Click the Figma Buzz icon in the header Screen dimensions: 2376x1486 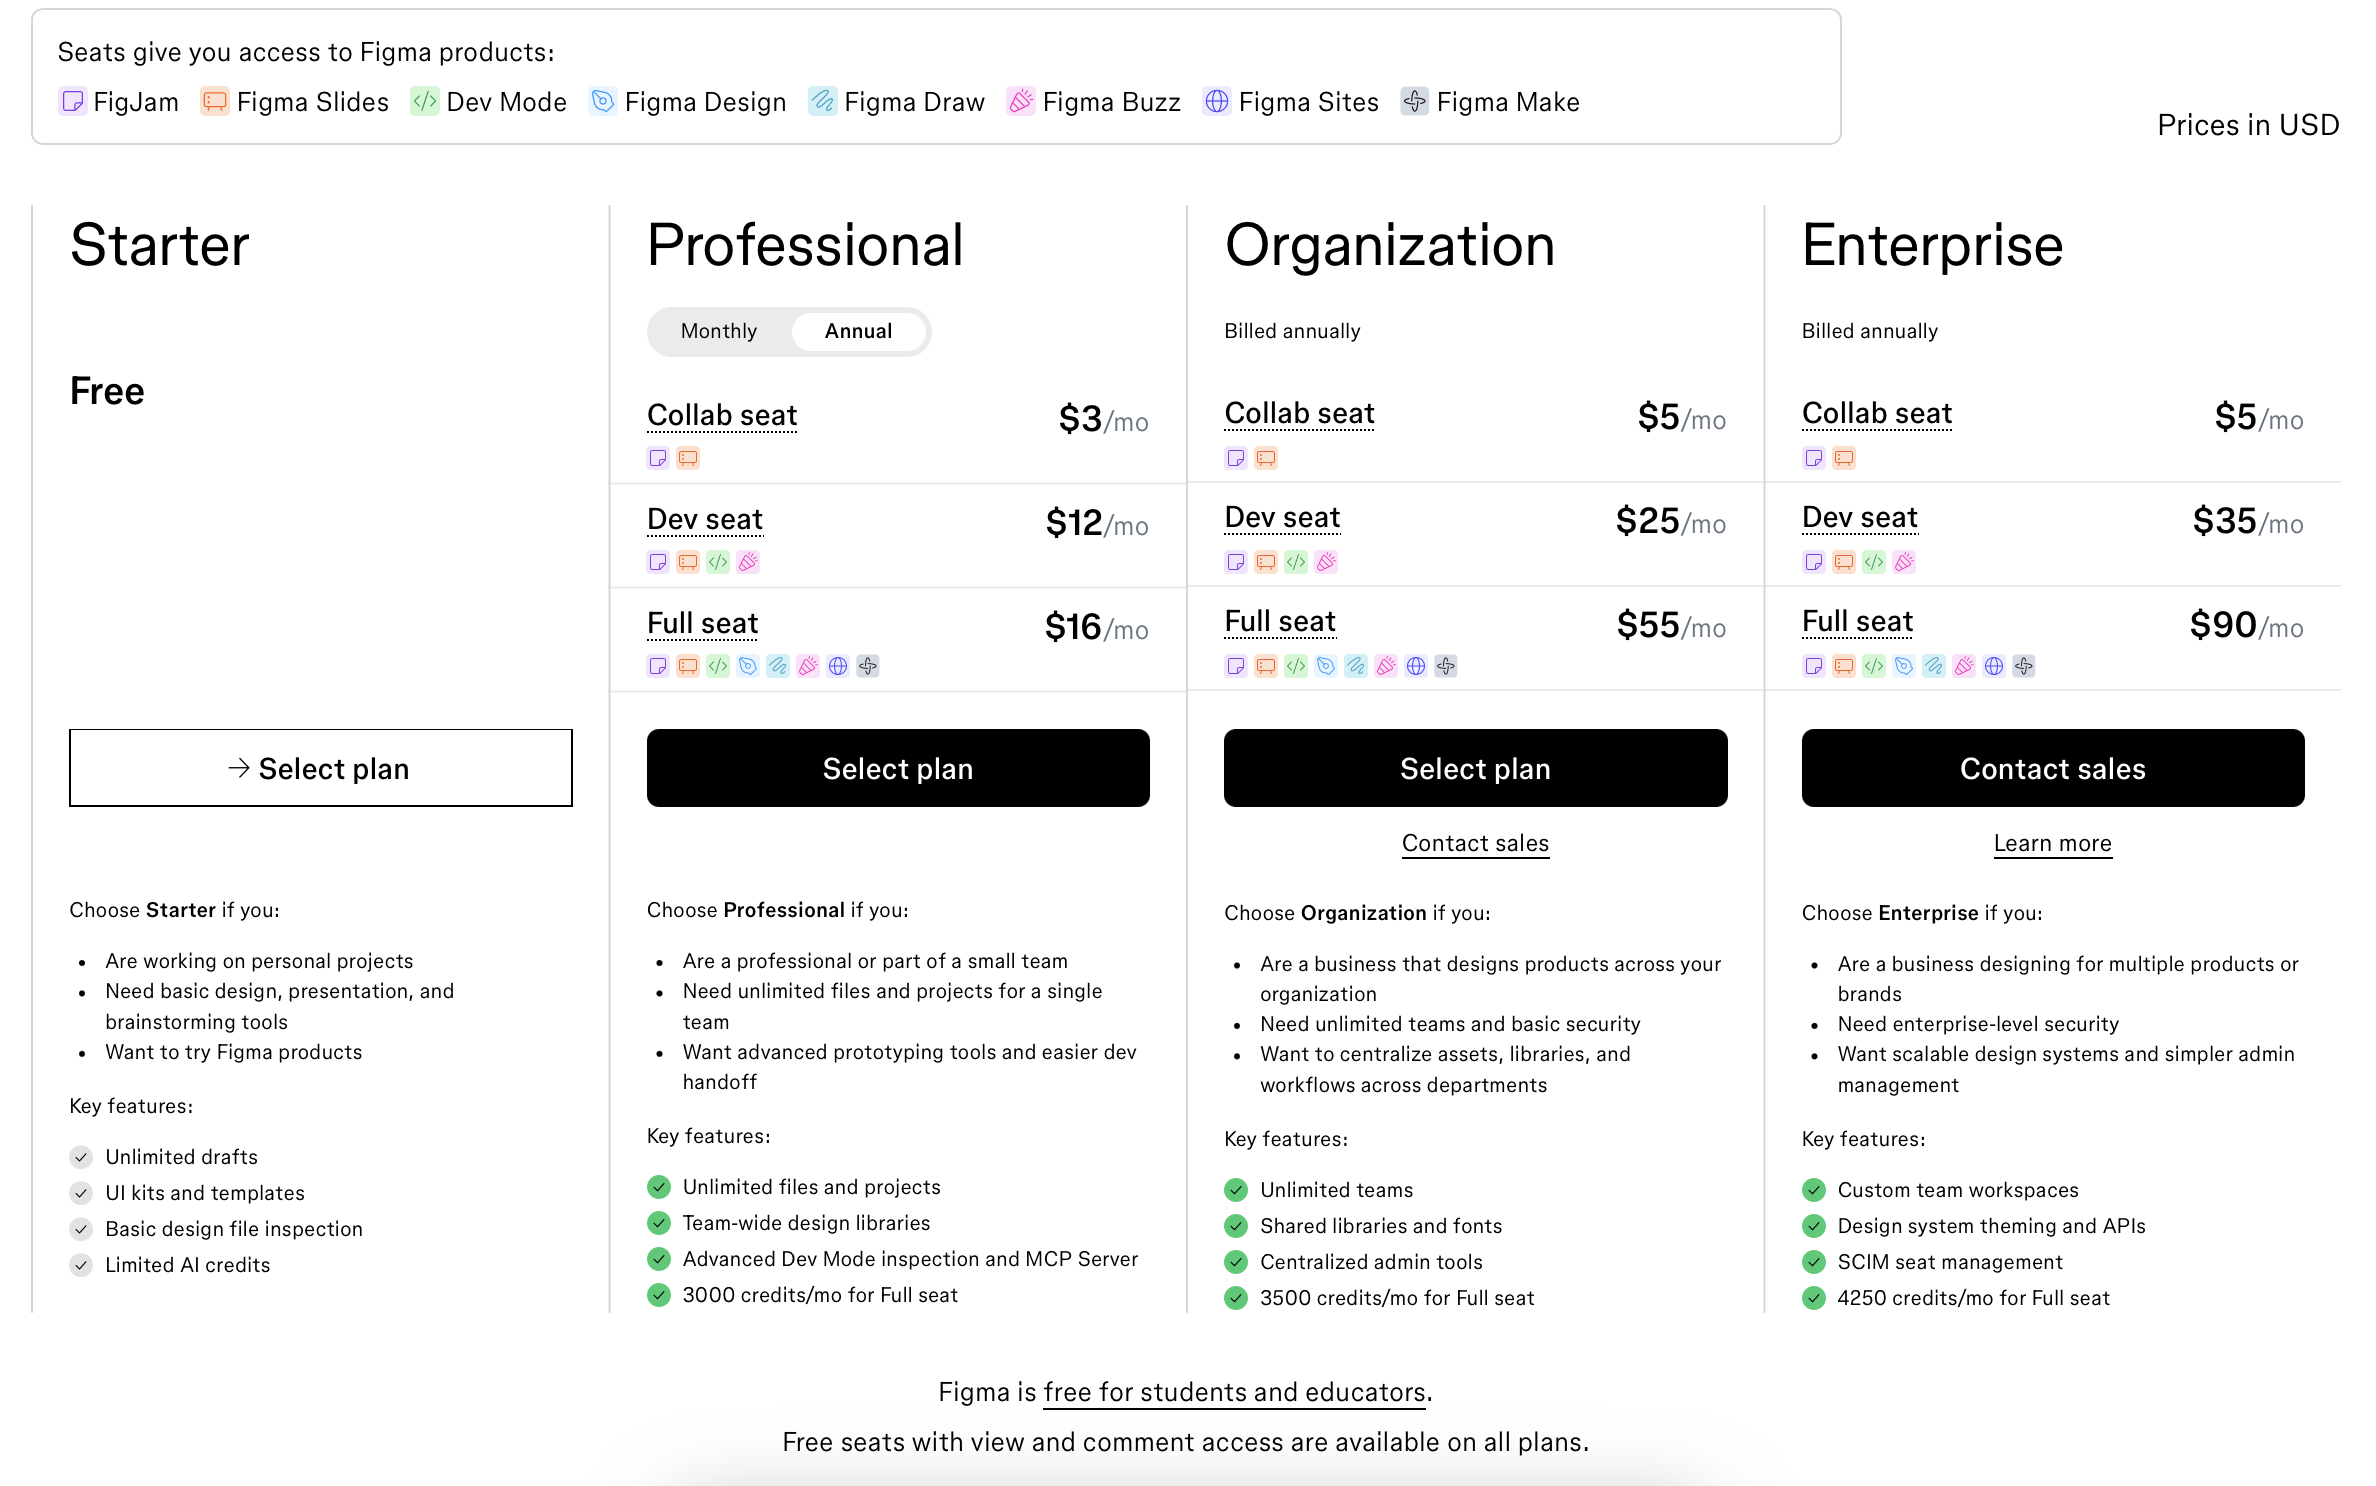pos(1020,102)
